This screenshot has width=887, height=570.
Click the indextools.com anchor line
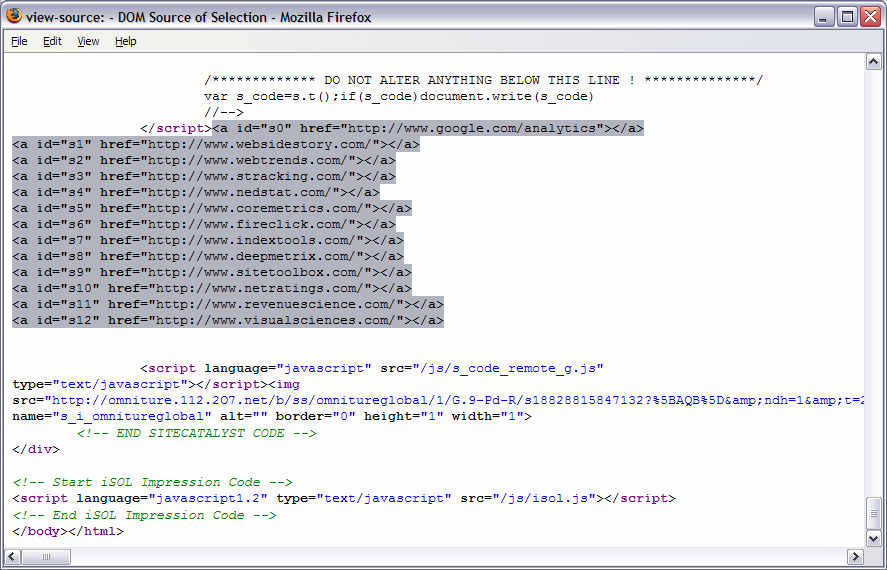coord(208,240)
